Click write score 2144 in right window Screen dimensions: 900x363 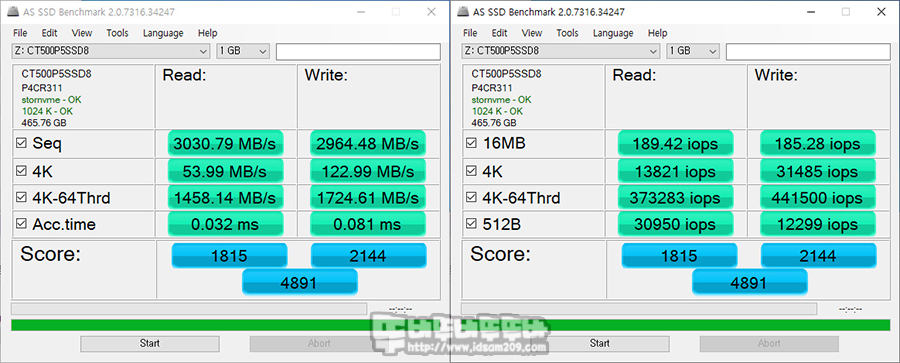[818, 256]
